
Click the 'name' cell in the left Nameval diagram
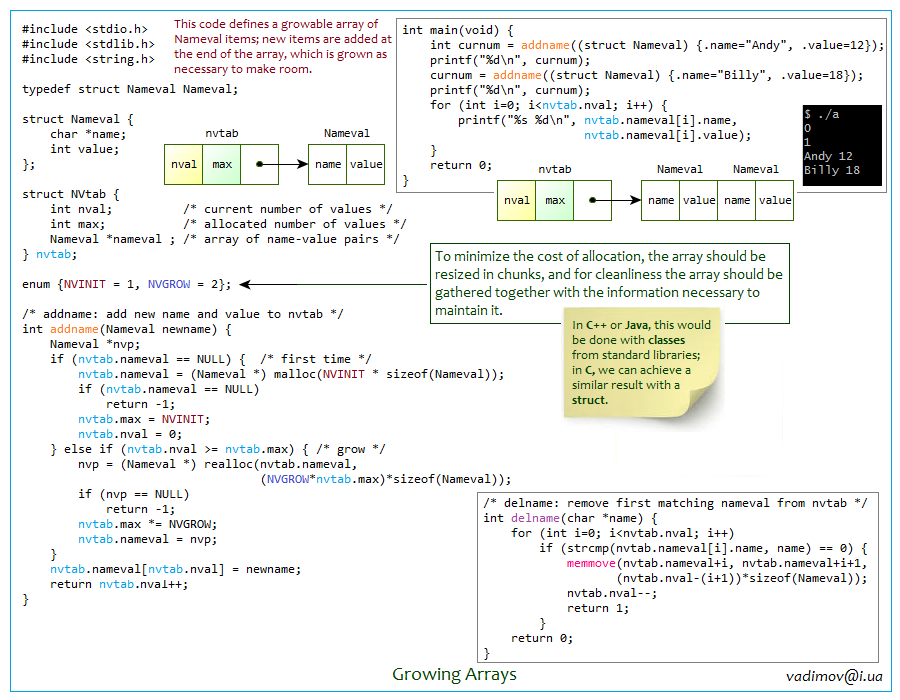point(328,165)
